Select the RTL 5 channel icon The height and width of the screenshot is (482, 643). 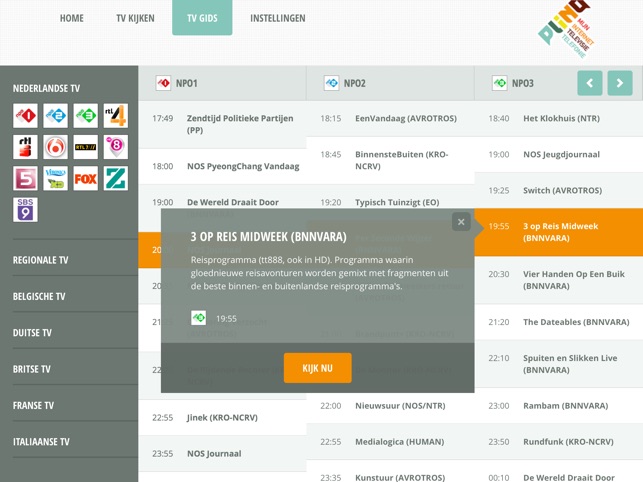click(25, 147)
